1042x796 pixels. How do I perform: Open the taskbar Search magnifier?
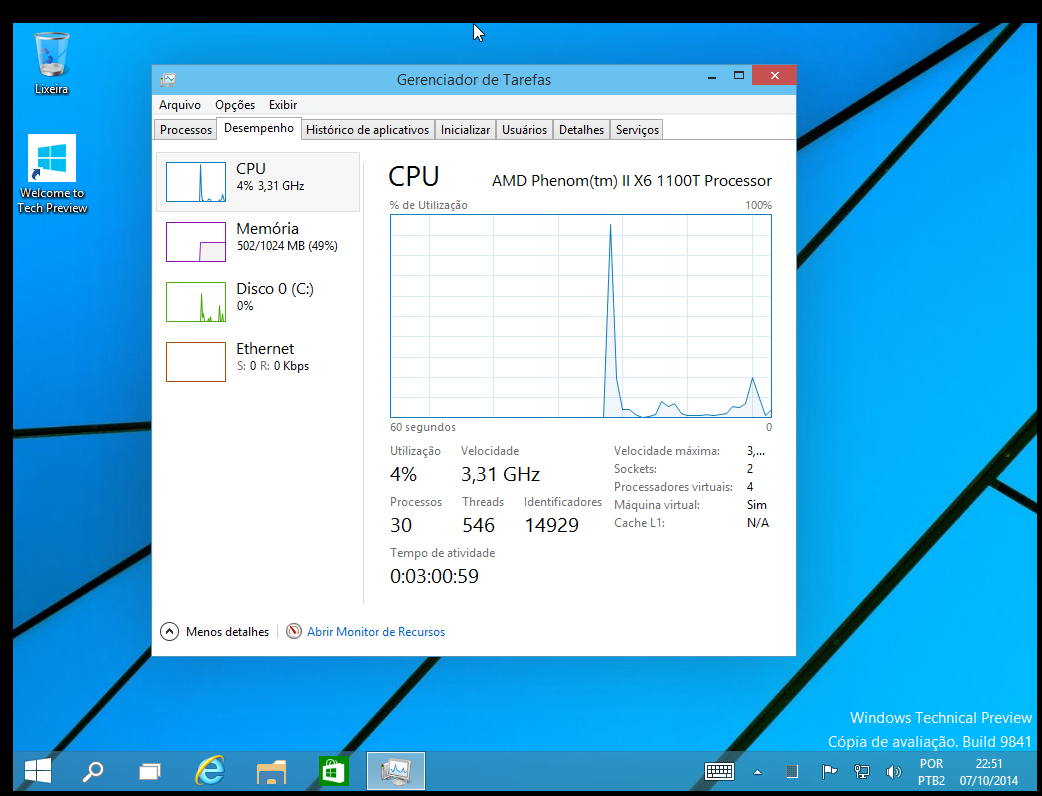93,771
